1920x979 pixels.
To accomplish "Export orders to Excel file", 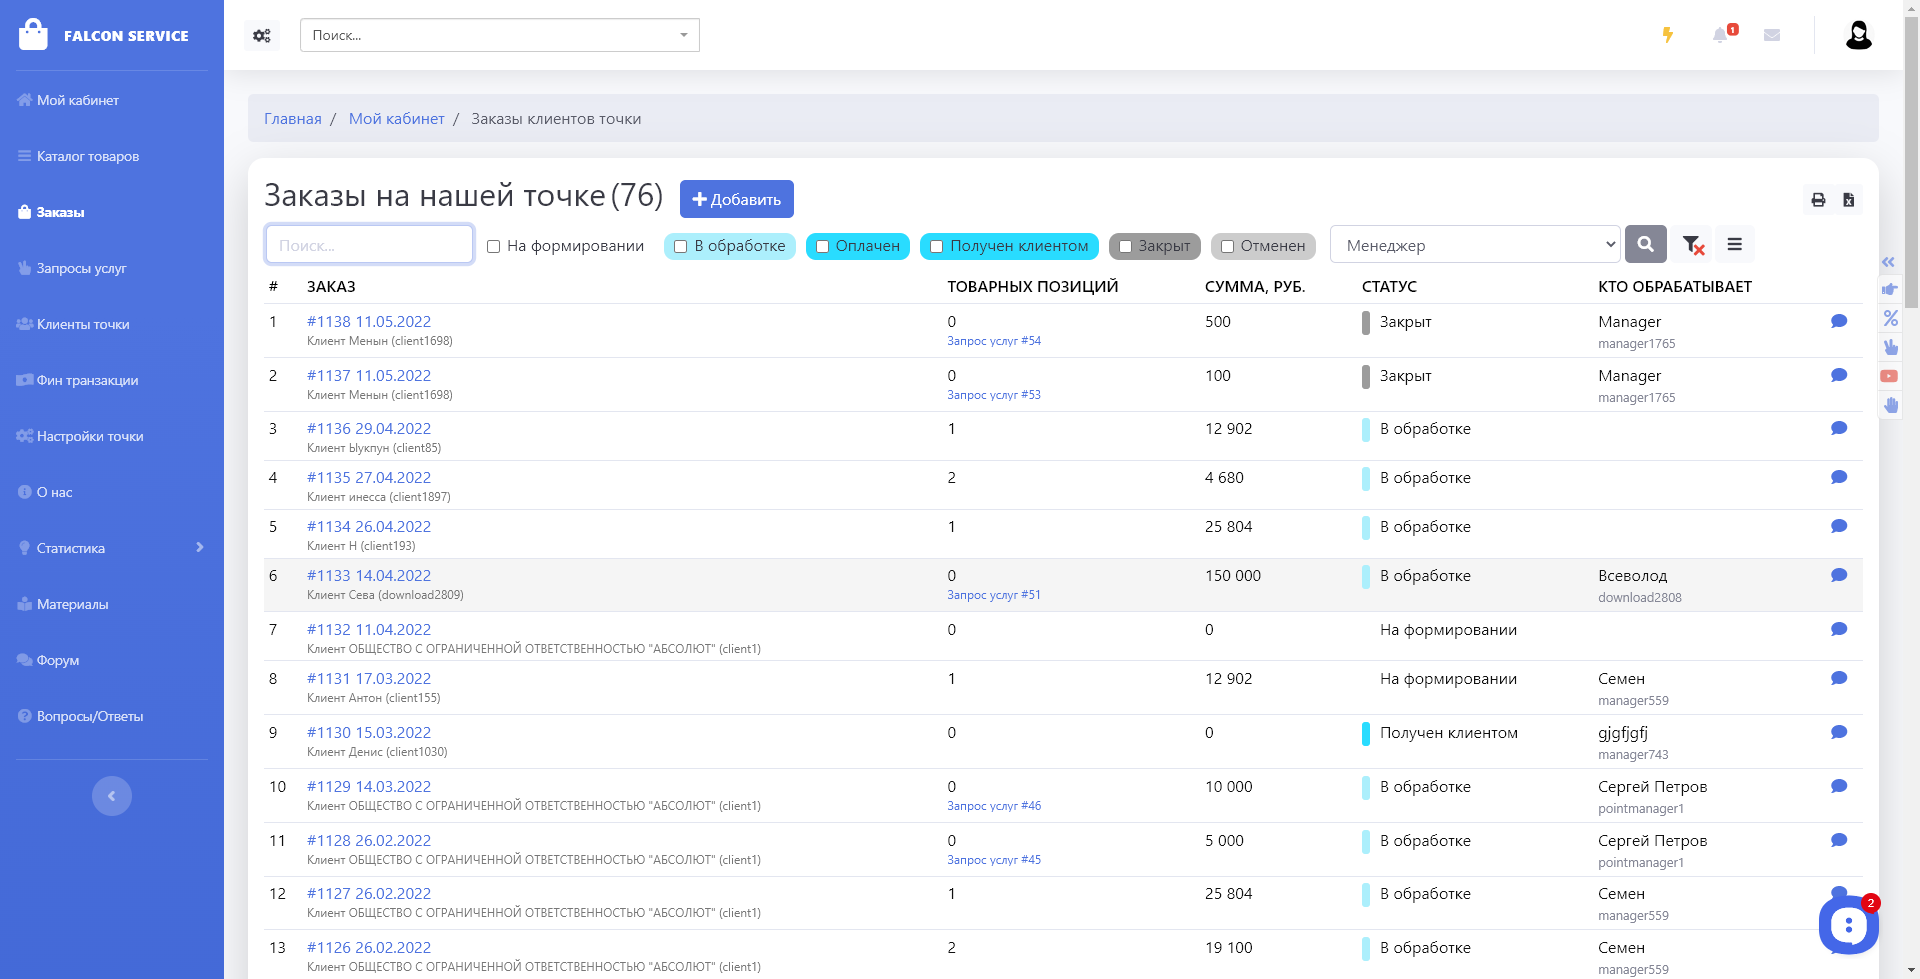I will (1848, 200).
